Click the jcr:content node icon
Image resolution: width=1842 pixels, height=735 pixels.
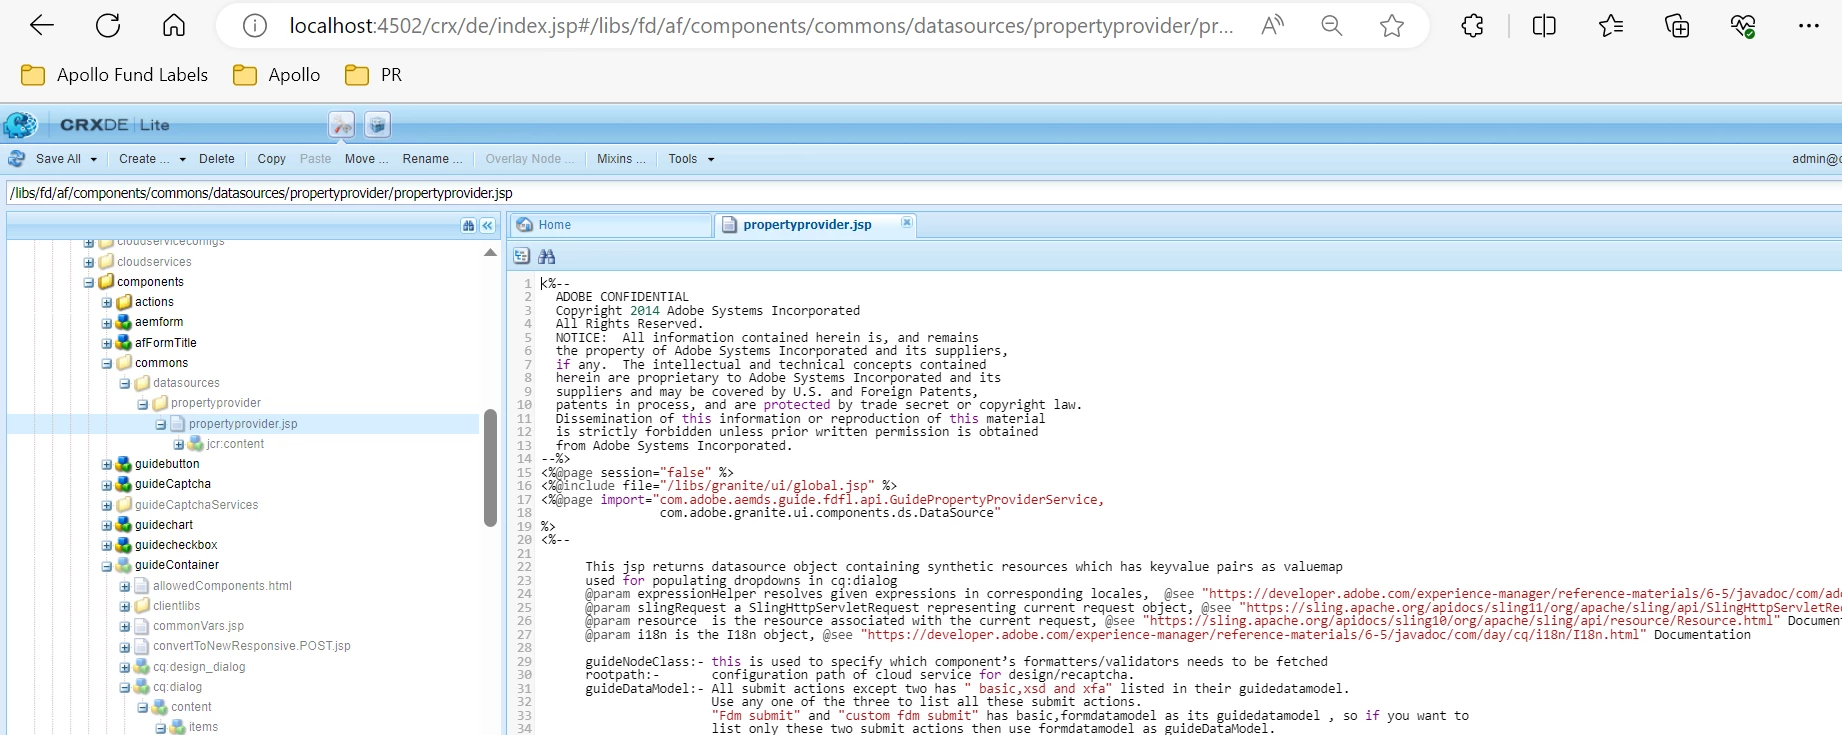point(196,444)
